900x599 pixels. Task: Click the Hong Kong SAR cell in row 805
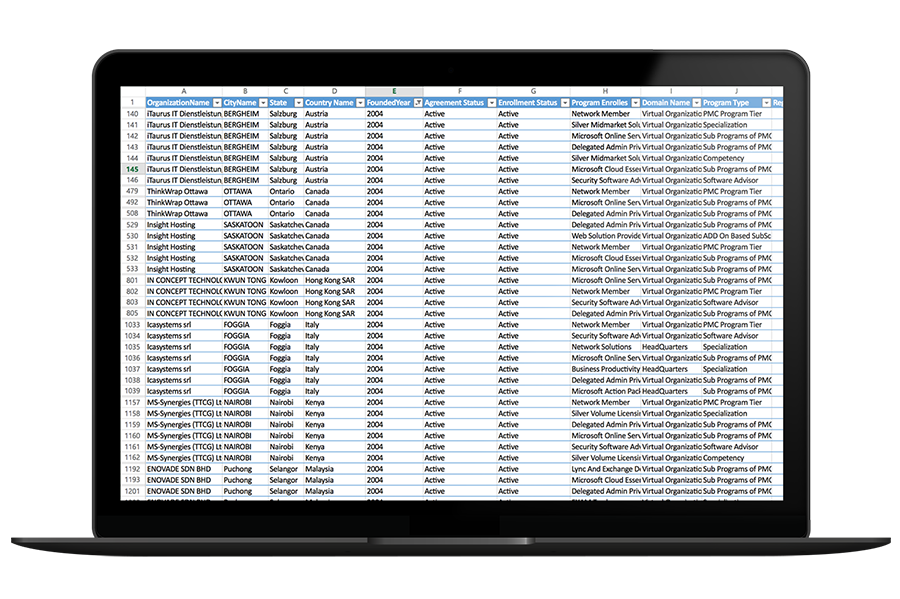tap(335, 314)
